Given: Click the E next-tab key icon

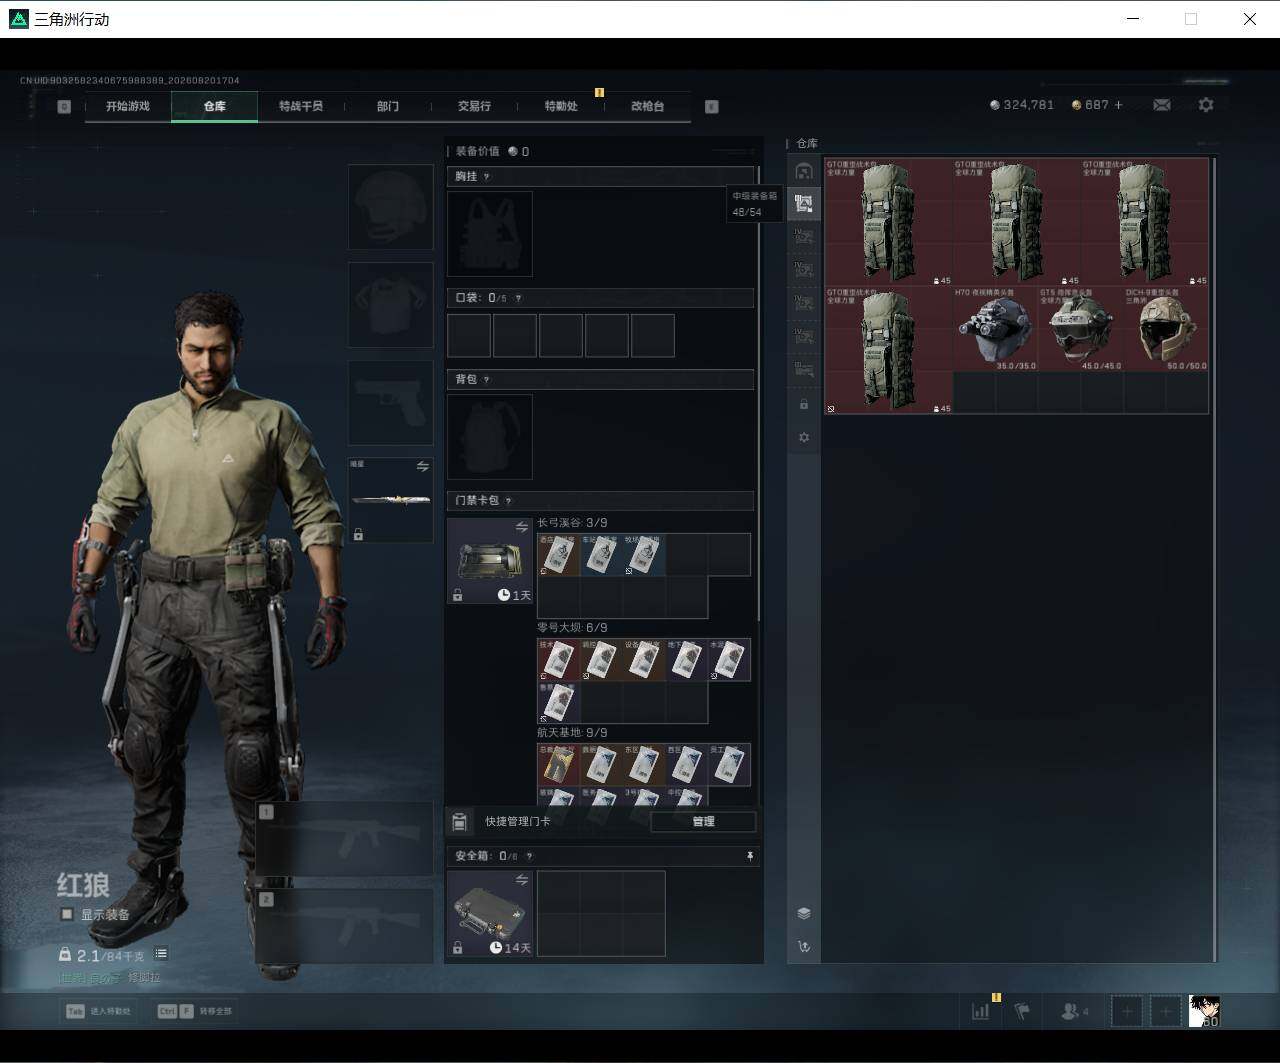Looking at the screenshot, I should pyautogui.click(x=712, y=106).
